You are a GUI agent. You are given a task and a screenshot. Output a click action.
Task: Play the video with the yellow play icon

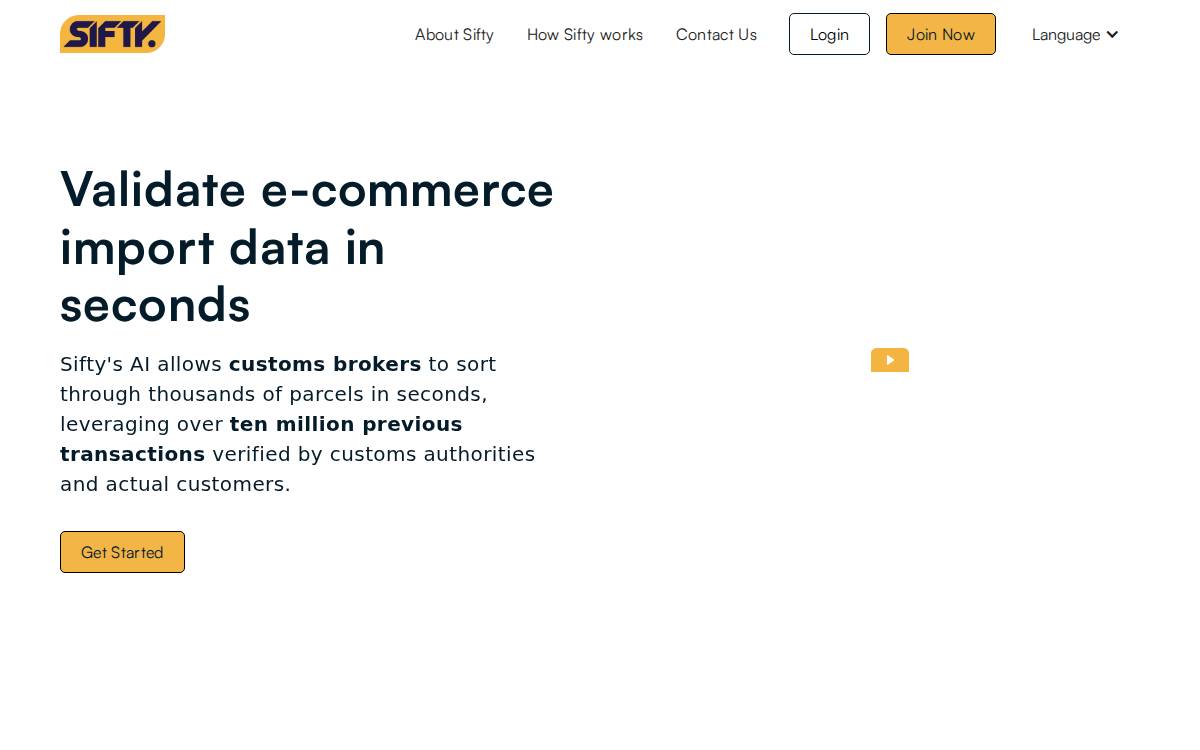pos(890,360)
